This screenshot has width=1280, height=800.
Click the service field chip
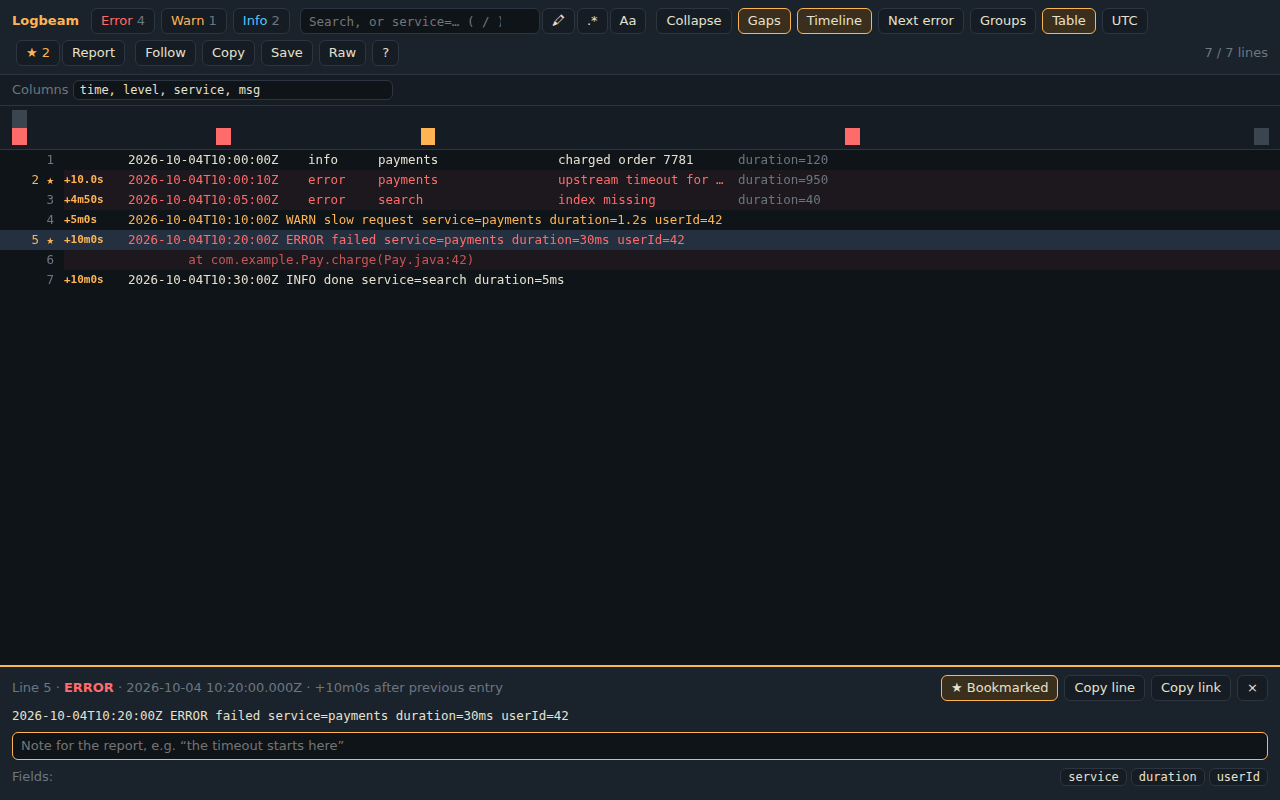click(1094, 777)
